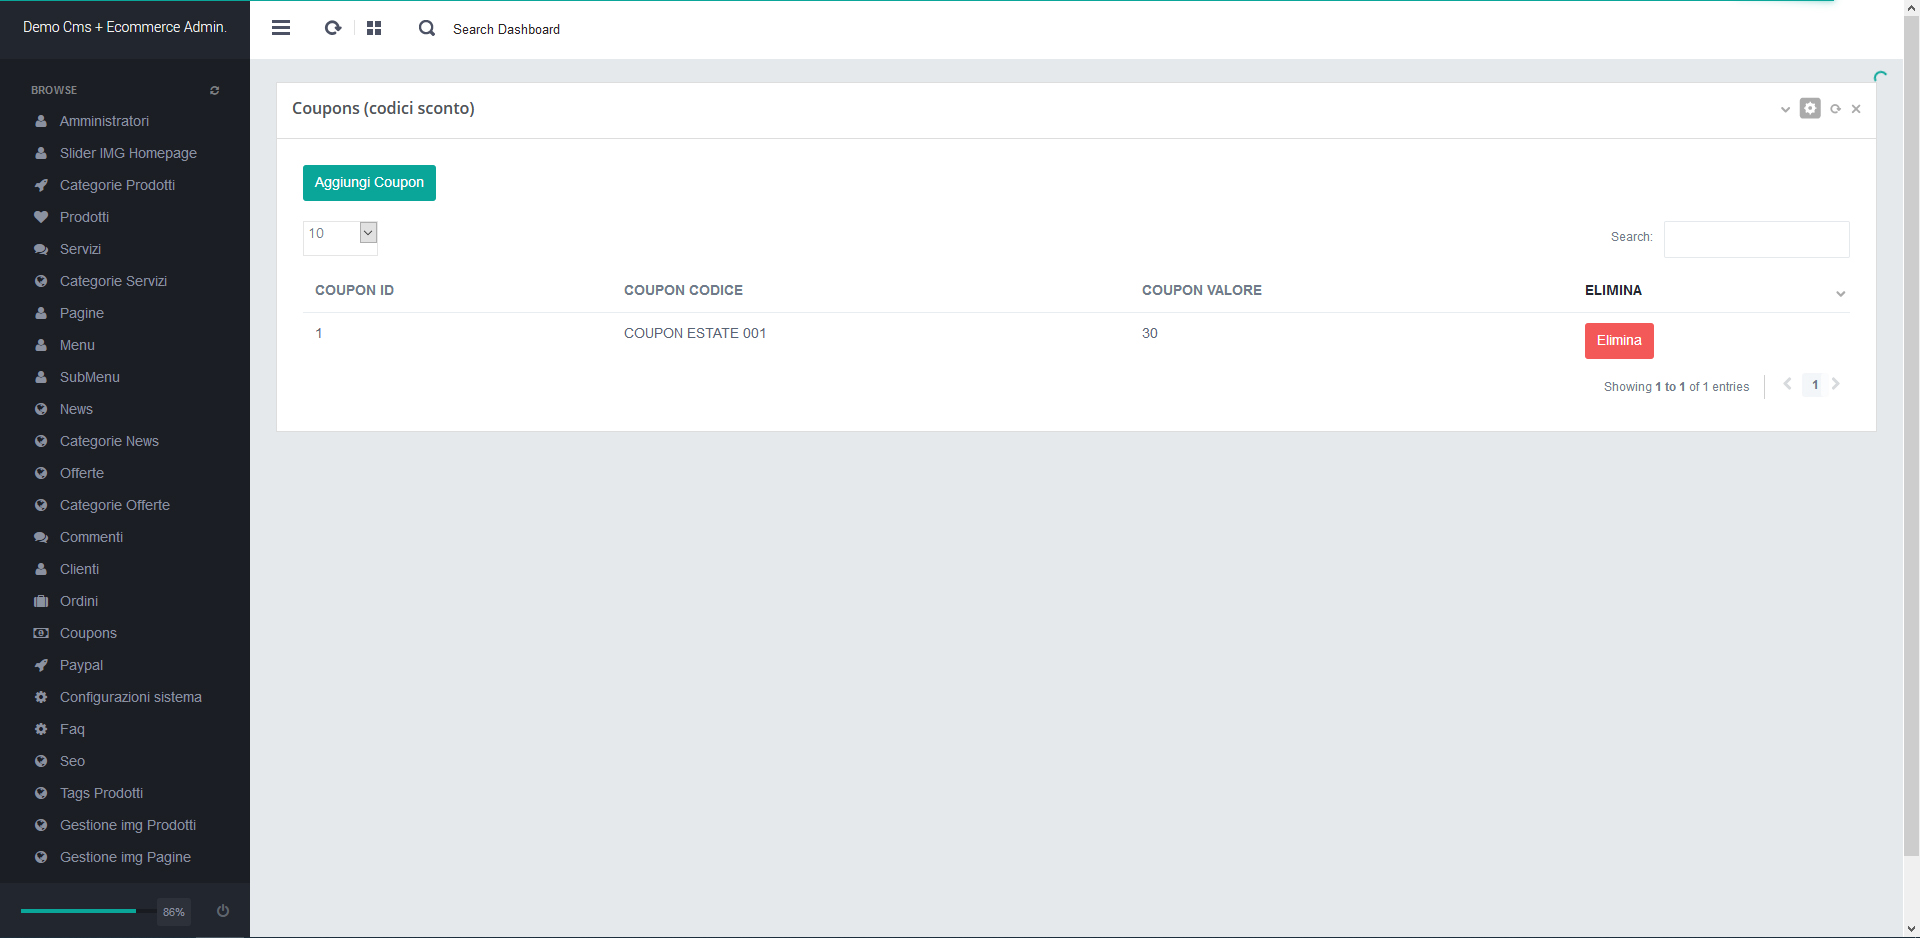
Task: Reload the Coupons panel via its refresh icon
Action: (1835, 109)
